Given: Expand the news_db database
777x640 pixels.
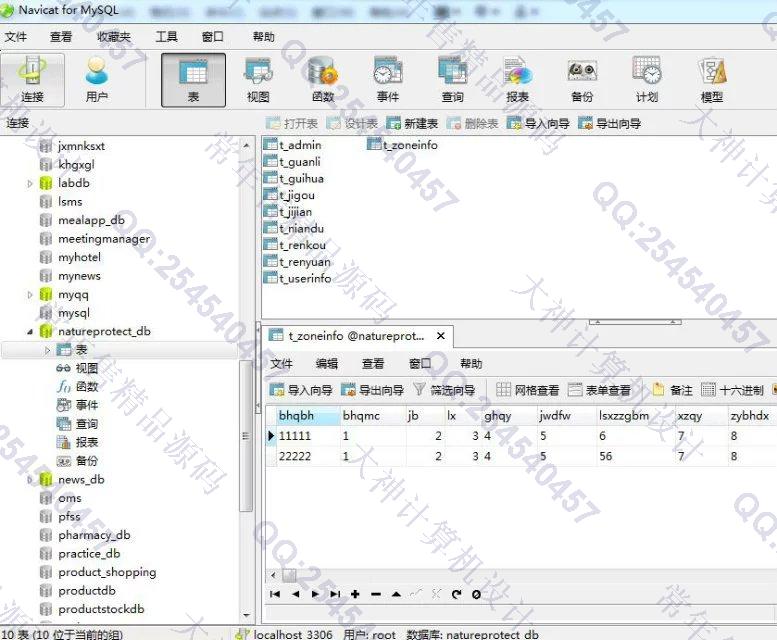Looking at the screenshot, I should (30, 480).
